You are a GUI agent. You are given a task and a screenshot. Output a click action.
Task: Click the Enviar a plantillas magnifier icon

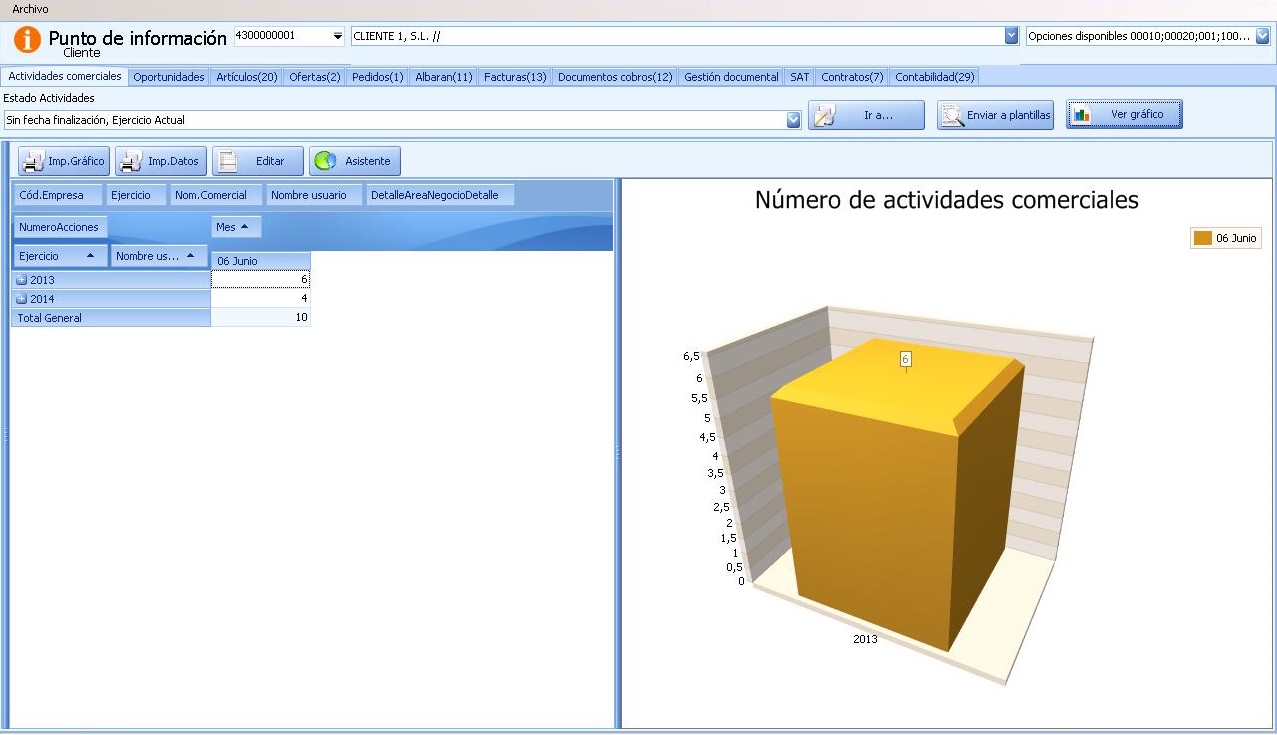pyautogui.click(x=951, y=116)
